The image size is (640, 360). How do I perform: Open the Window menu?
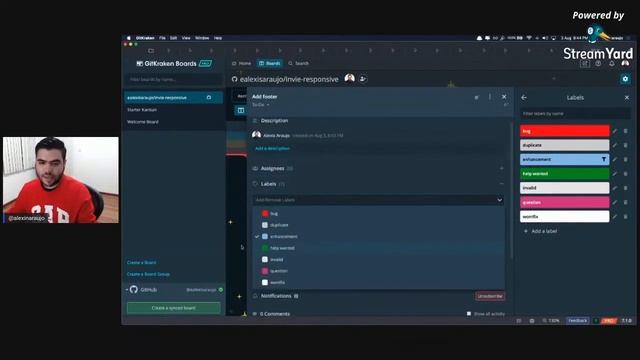click(202, 38)
